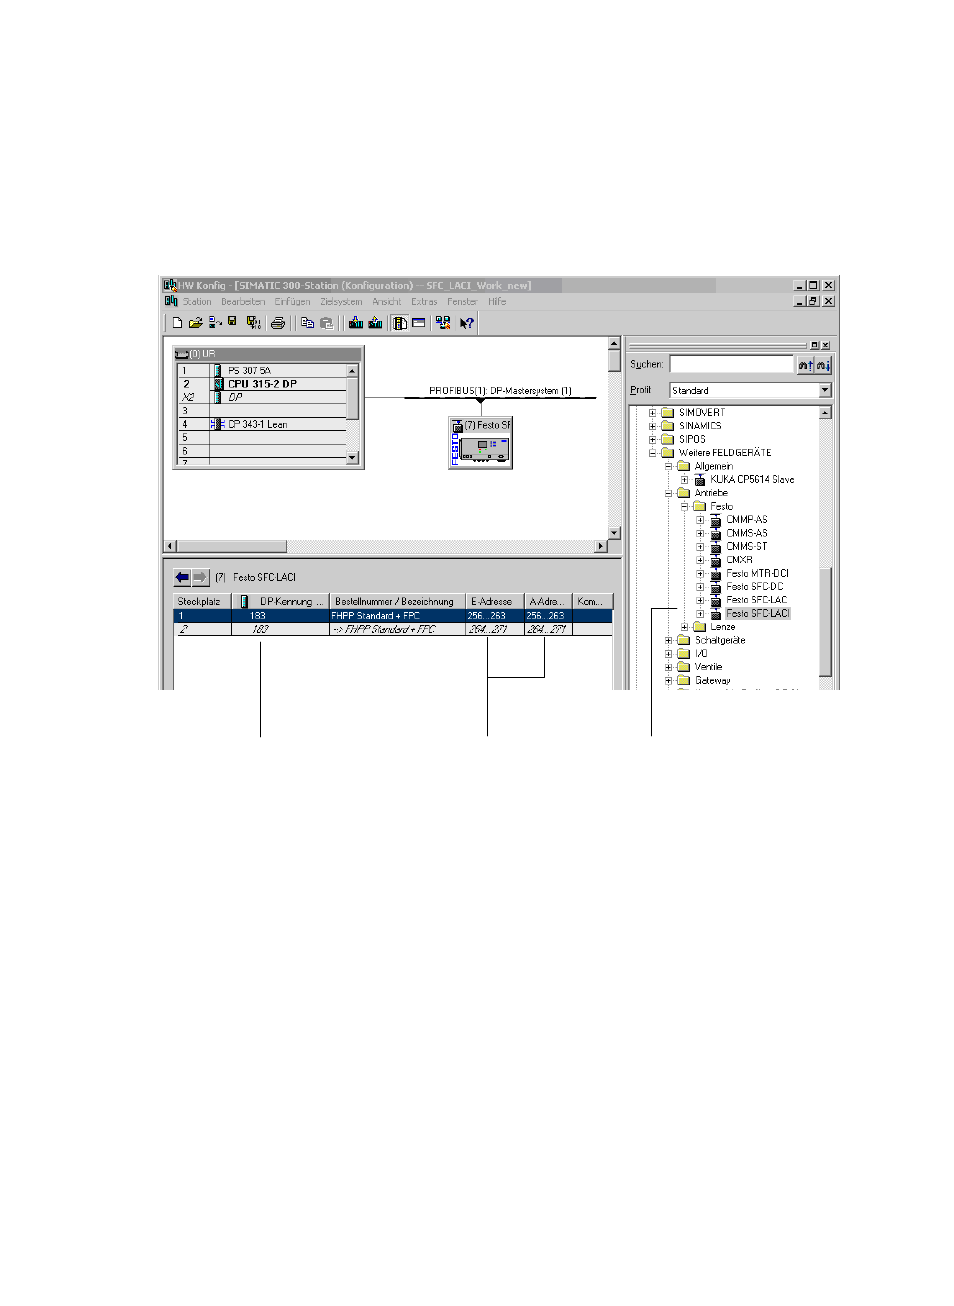Toggle the hardware catalog view icon
This screenshot has width=954, height=1306.
click(x=400, y=323)
